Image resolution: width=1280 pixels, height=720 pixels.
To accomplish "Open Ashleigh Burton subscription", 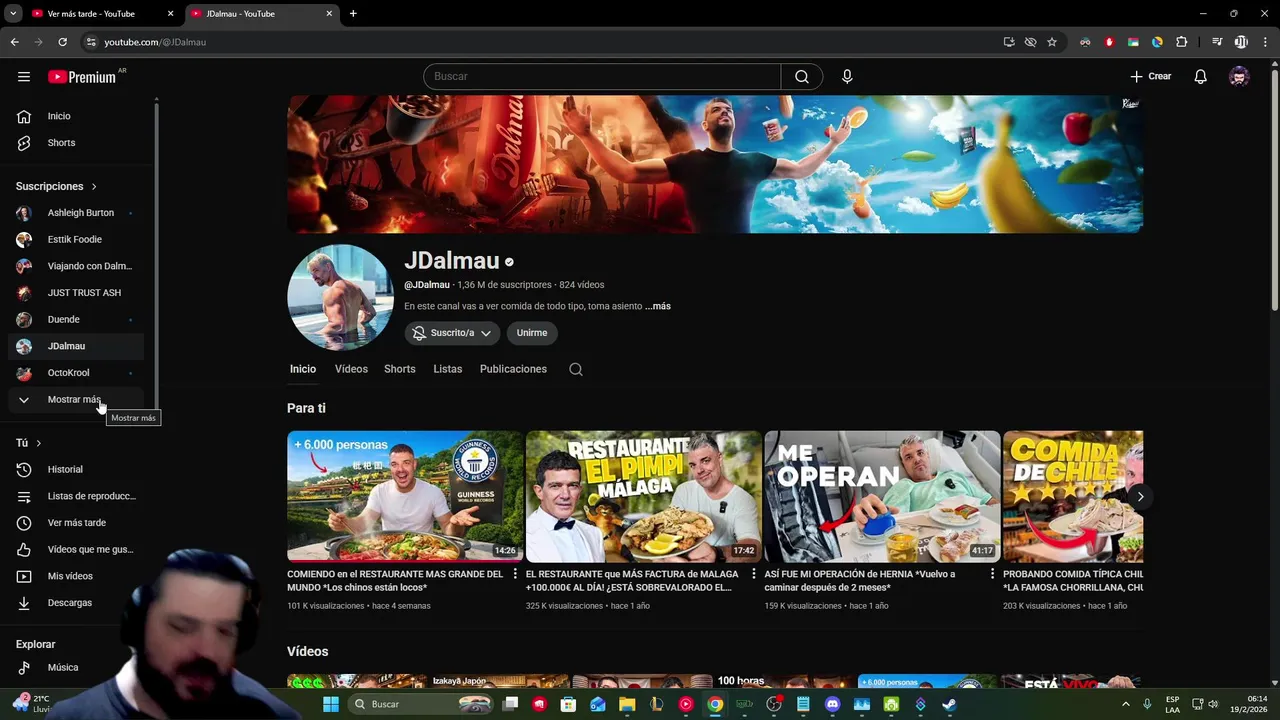I will (76, 213).
